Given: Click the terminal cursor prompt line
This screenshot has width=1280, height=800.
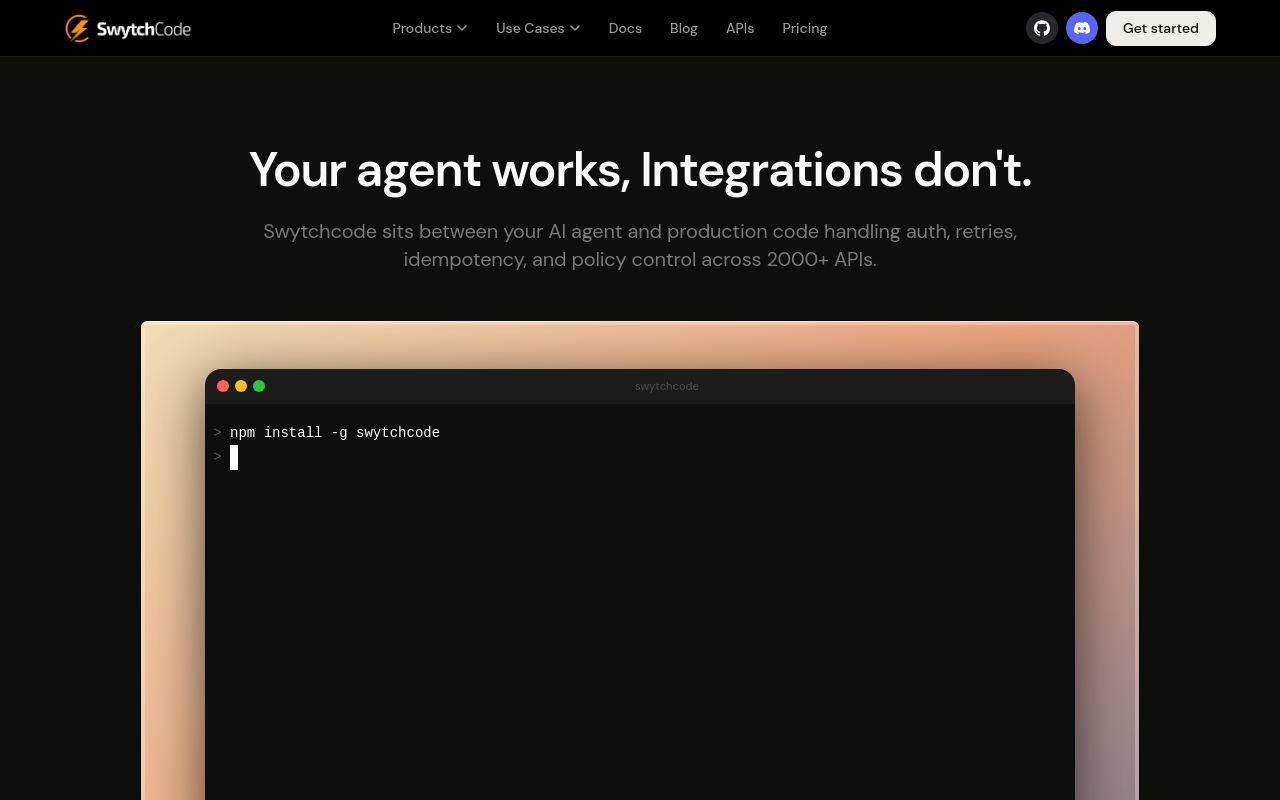Looking at the screenshot, I should 226,457.
